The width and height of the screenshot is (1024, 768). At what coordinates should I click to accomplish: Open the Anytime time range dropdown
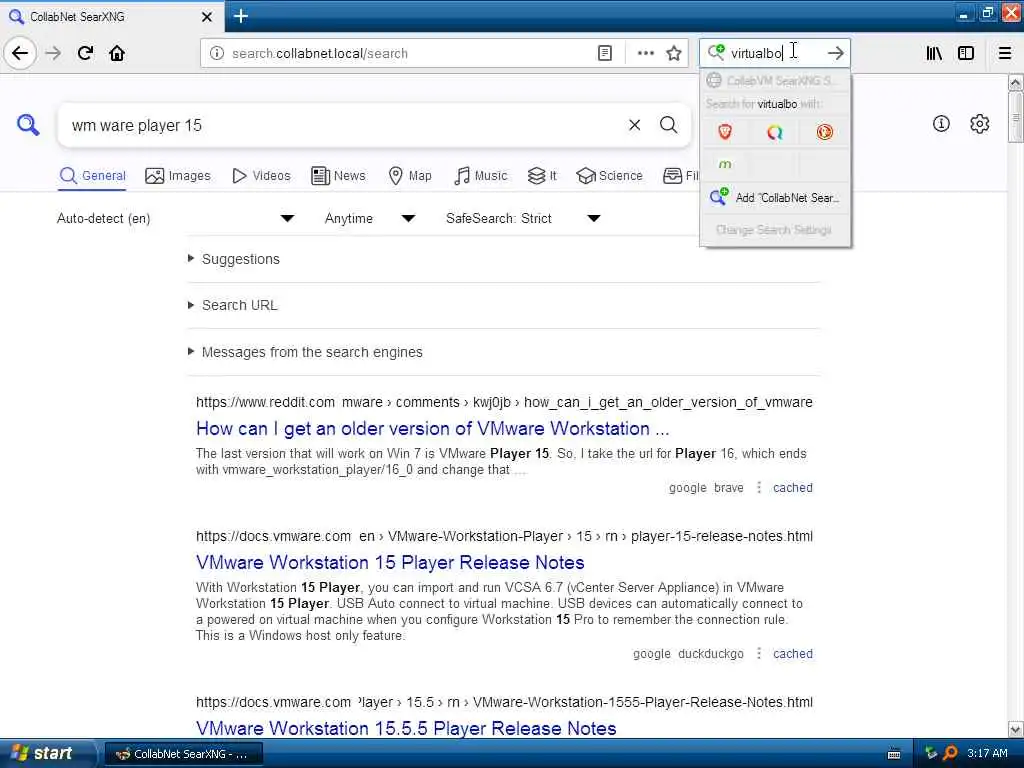370,218
